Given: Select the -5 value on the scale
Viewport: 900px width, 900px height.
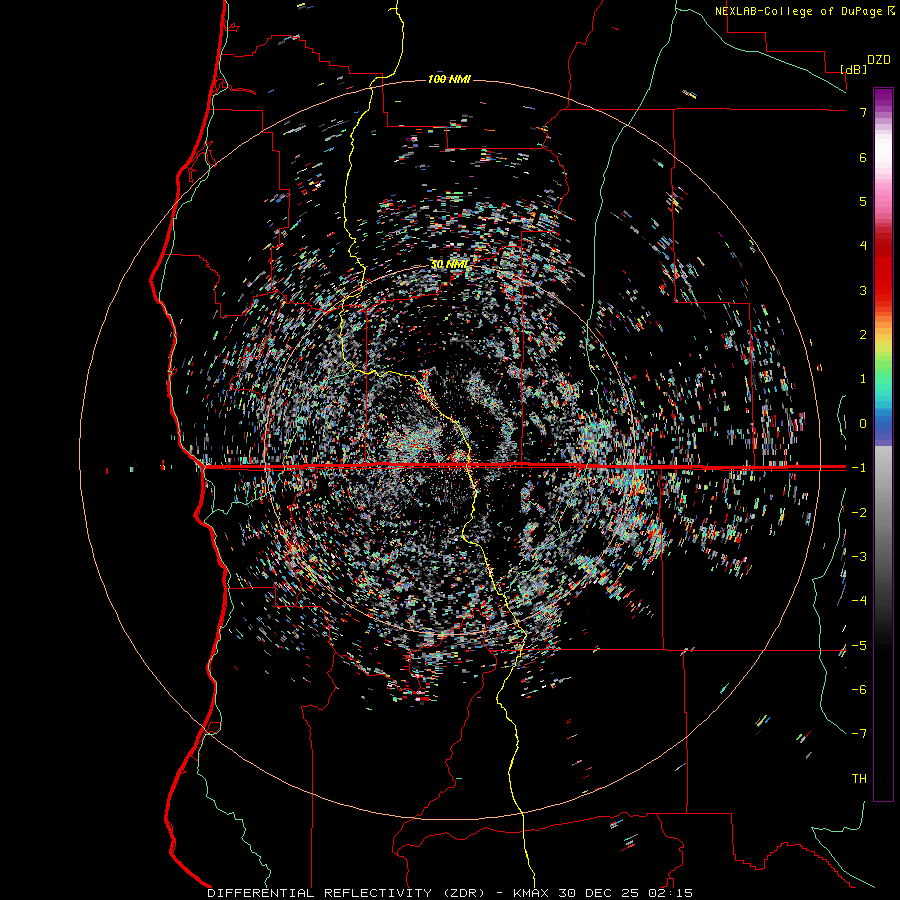Looking at the screenshot, I should (x=859, y=645).
